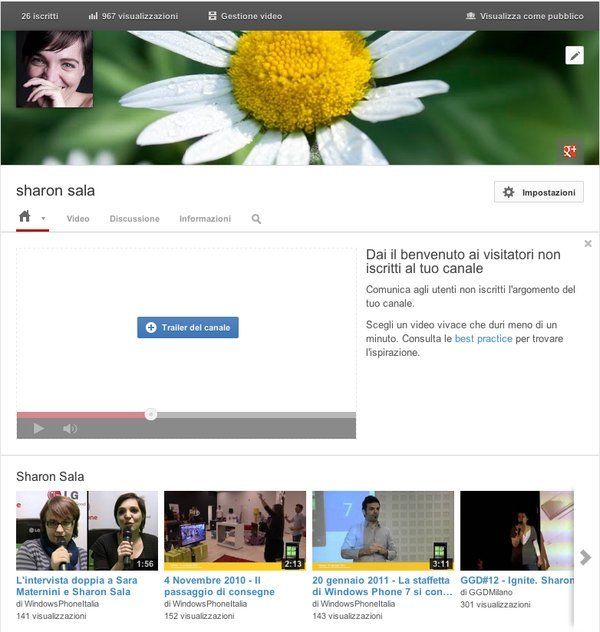Open title link 4 Novembre 2010 - Il passaggio
600x632 pixels.
tap(219, 586)
